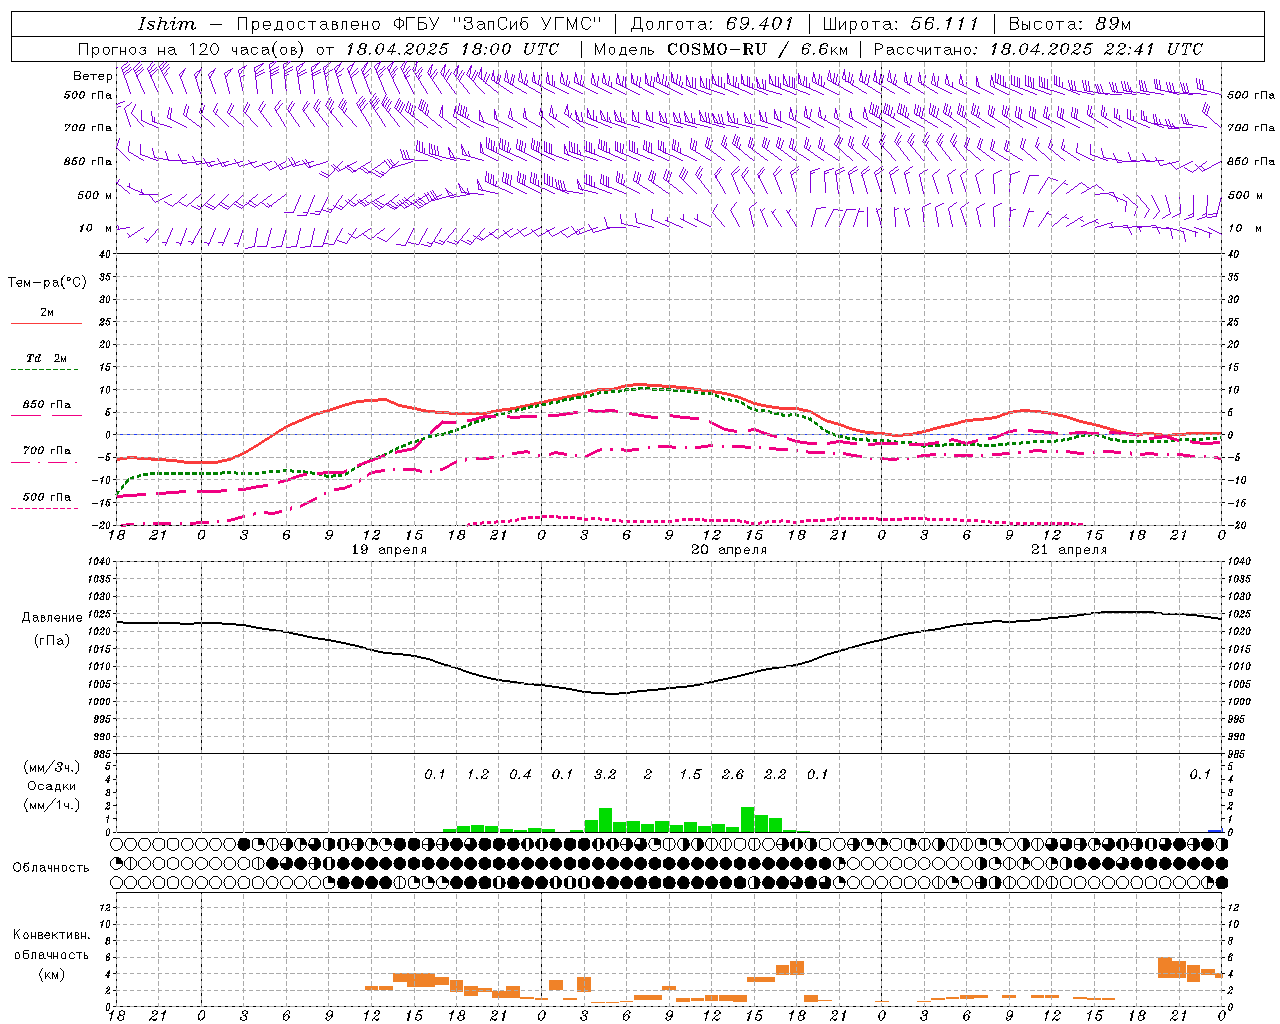The height and width of the screenshot is (1024, 1280).
Task: Click the '21 апреля' date label
Action: click(1069, 550)
